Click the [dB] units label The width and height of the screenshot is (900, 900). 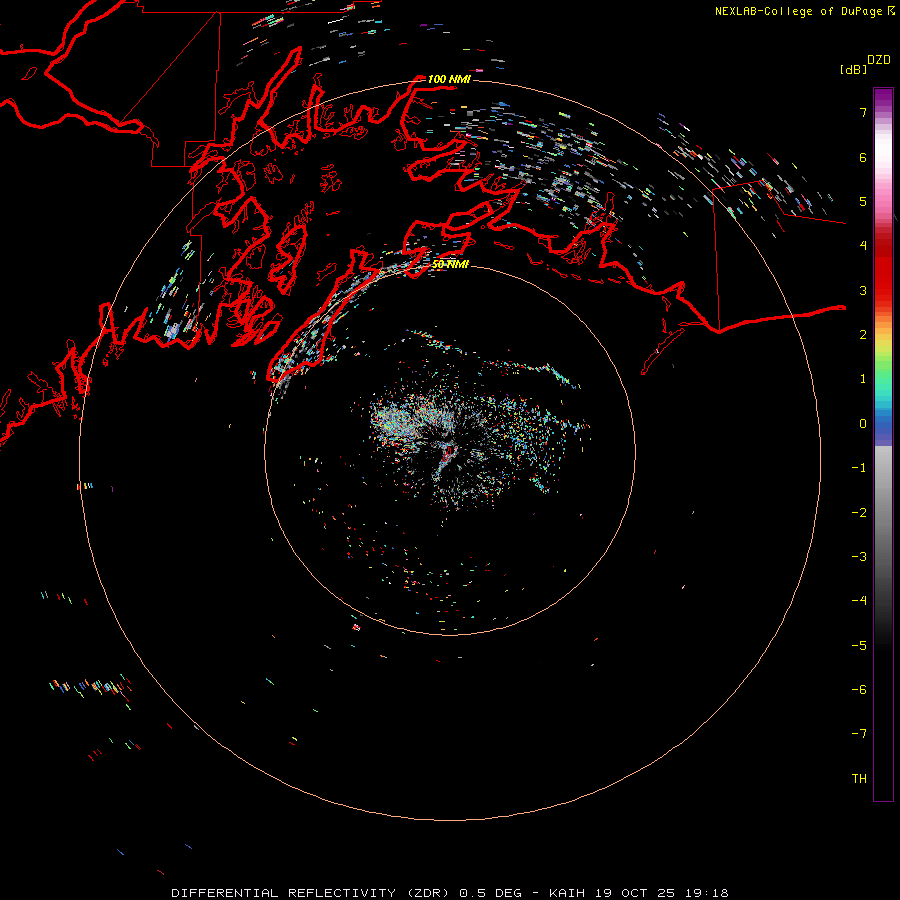pyautogui.click(x=854, y=70)
